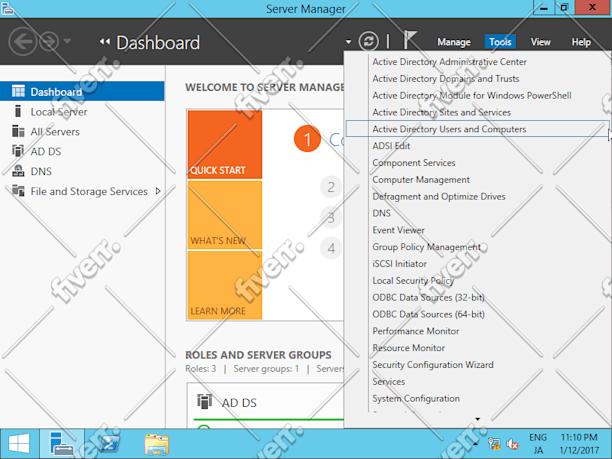Open the navigation history dropdown arrow
The height and width of the screenshot is (459, 612).
(x=67, y=41)
